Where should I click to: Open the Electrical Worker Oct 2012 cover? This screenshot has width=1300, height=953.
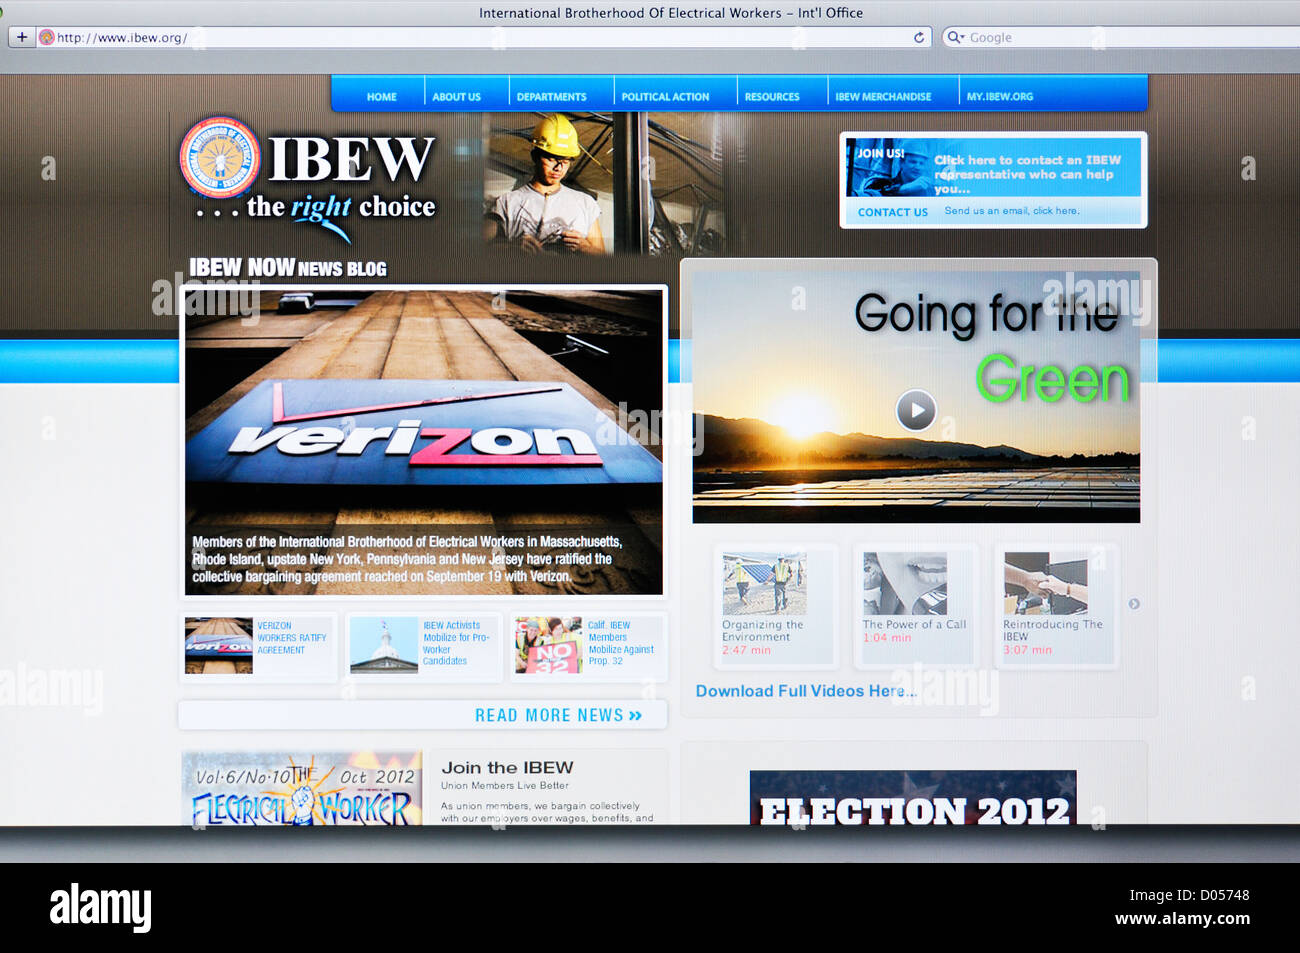(x=302, y=789)
